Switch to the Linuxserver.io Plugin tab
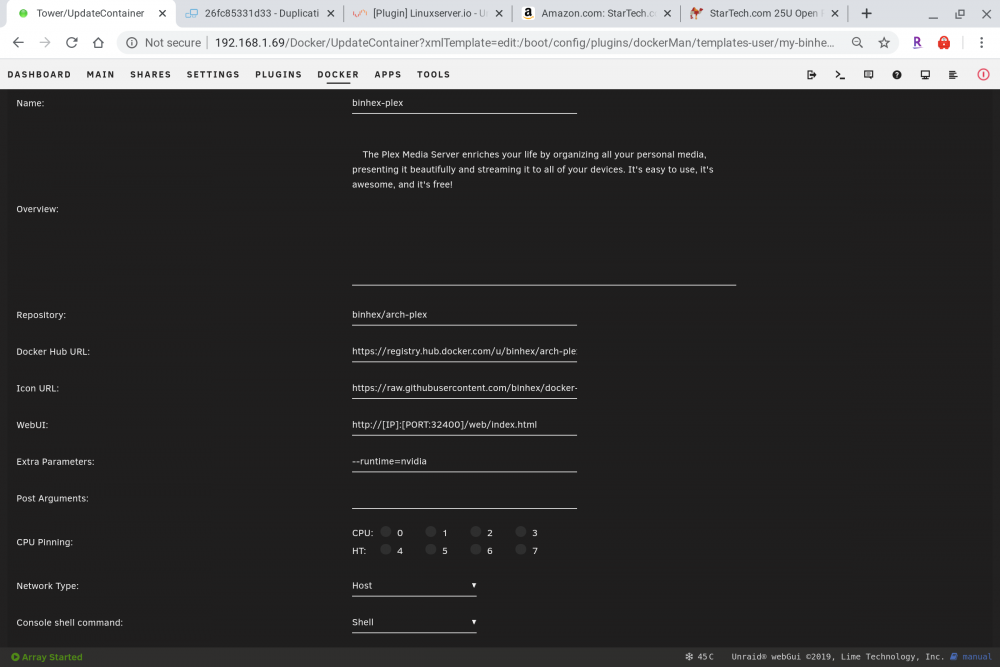The height and width of the screenshot is (667, 1000). [x=430, y=13]
